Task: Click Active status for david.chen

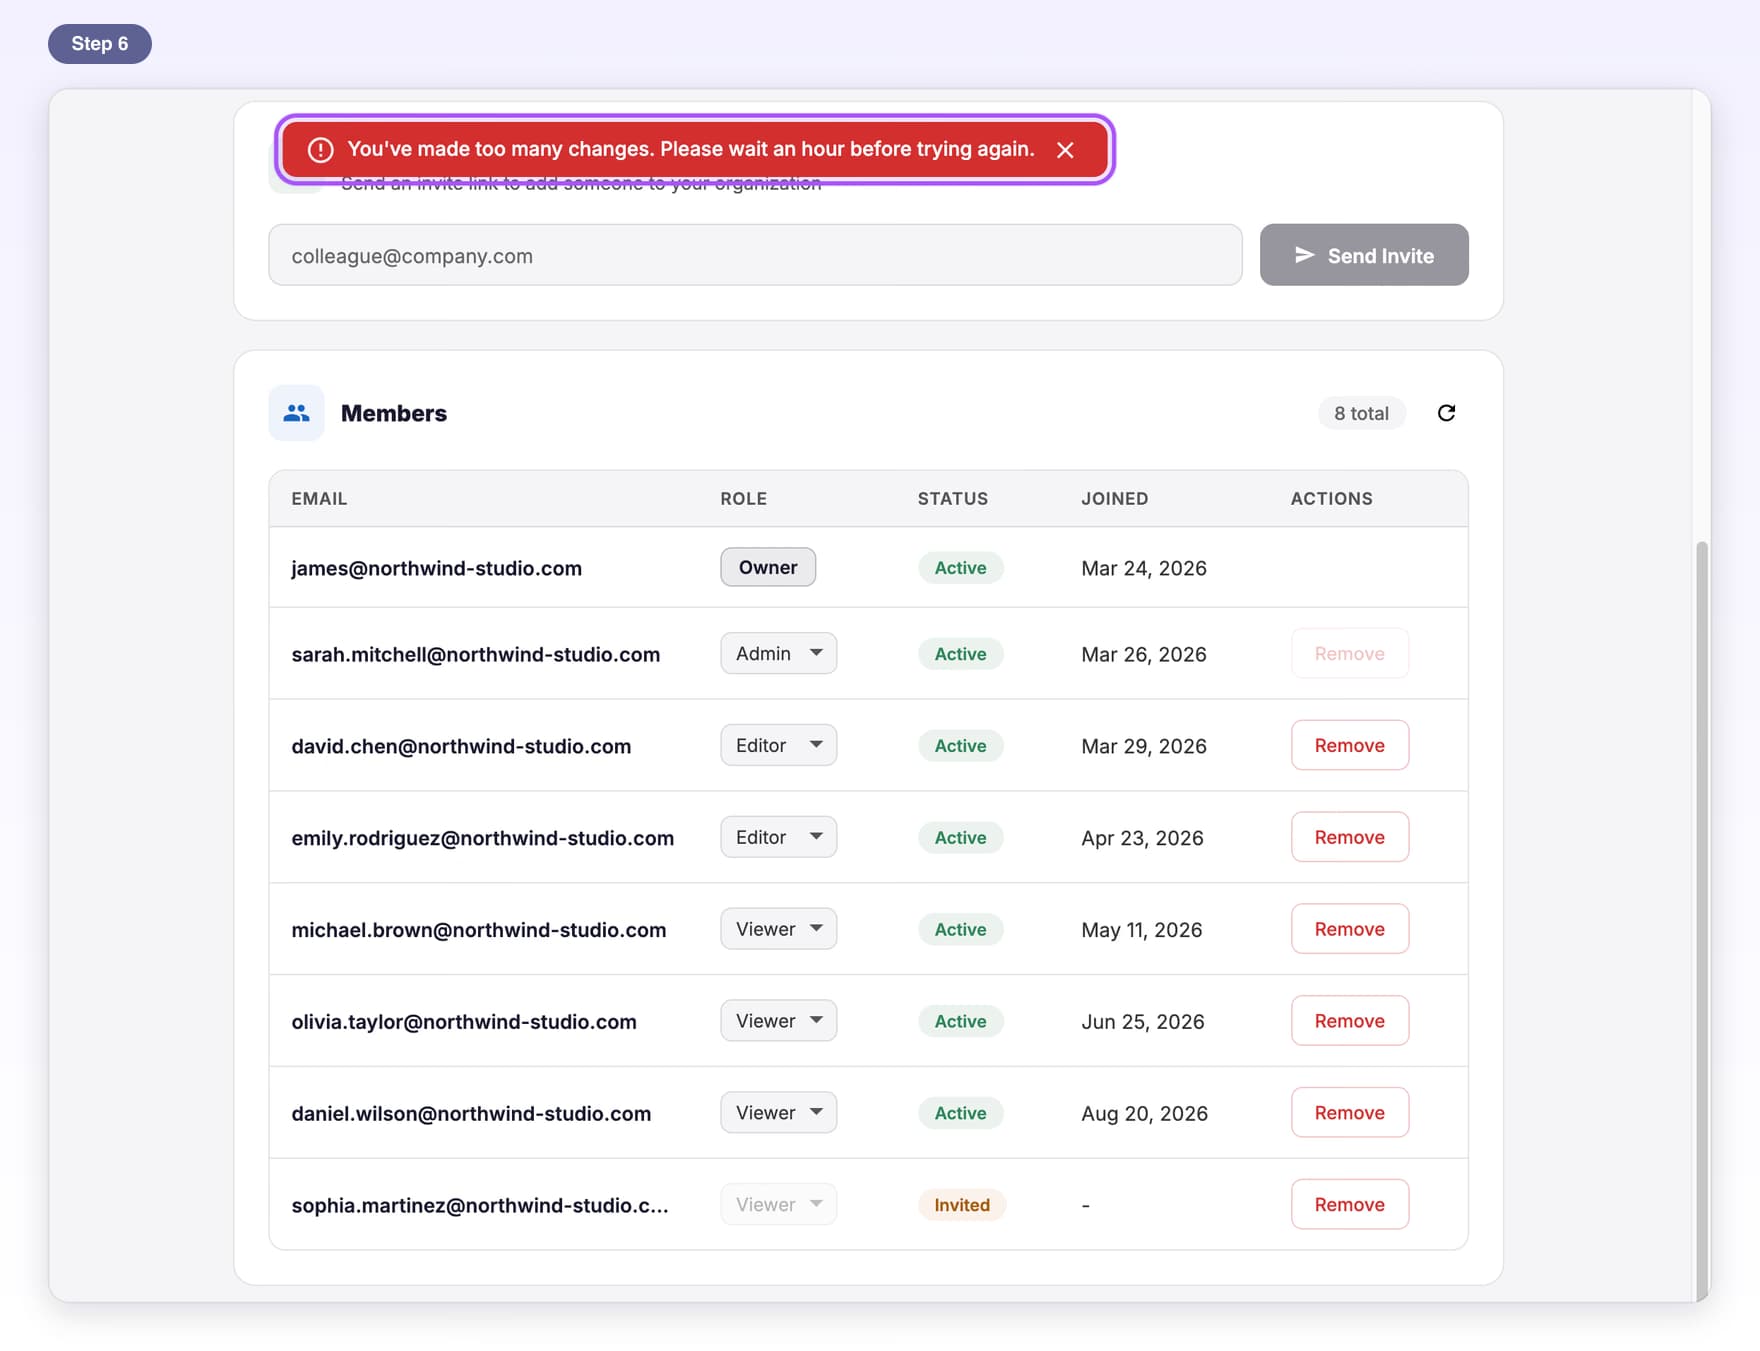Action: (x=961, y=745)
